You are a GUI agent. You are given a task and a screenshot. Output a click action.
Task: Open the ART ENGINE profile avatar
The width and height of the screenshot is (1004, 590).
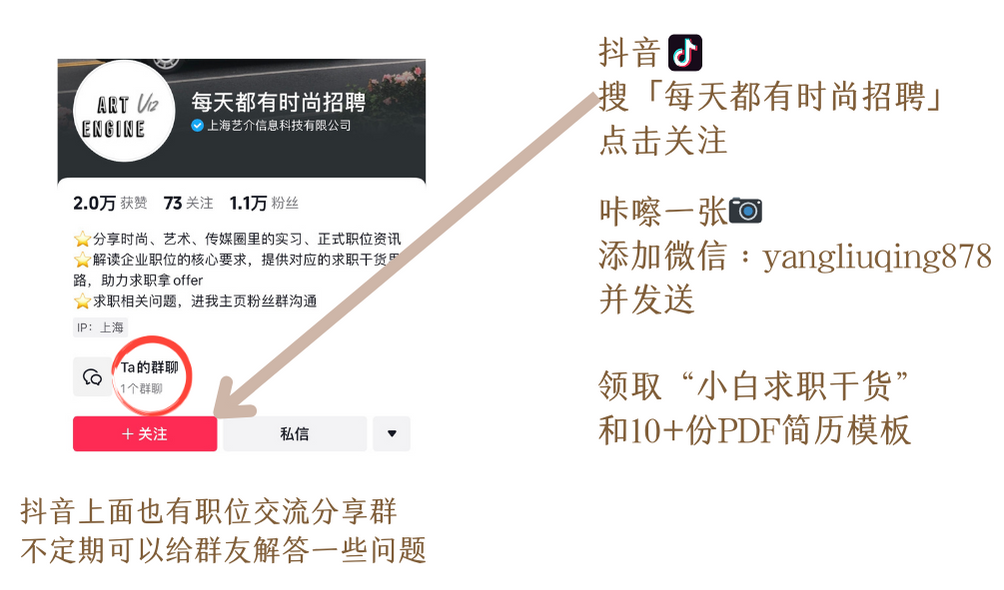click(124, 111)
